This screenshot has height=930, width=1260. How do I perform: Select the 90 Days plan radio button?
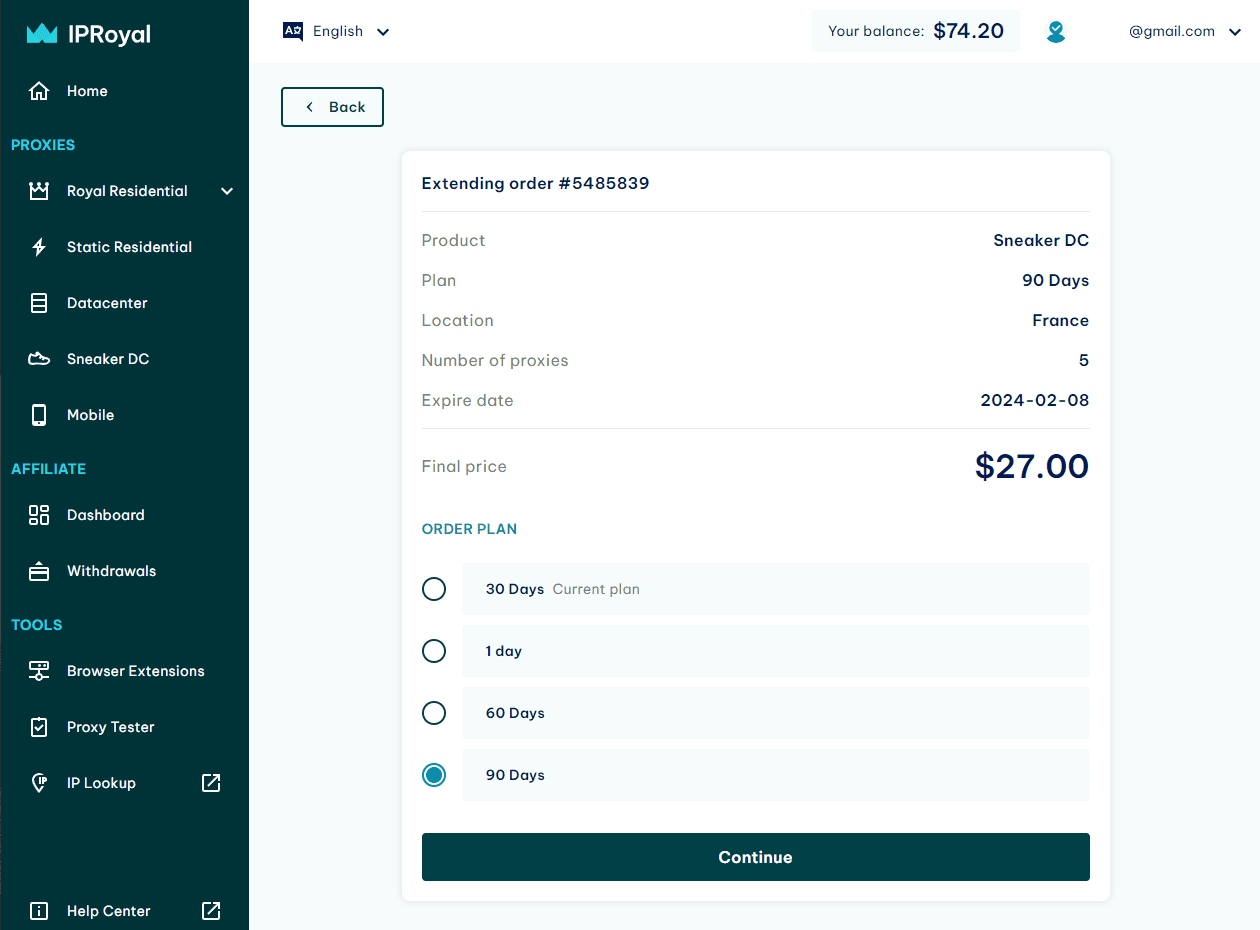434,775
